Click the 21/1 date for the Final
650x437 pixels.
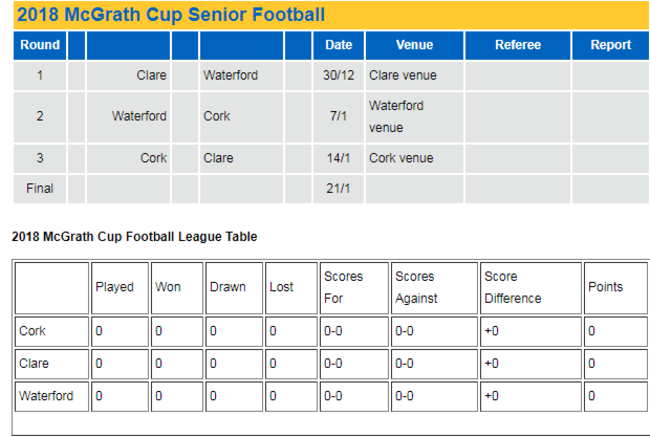click(x=339, y=188)
